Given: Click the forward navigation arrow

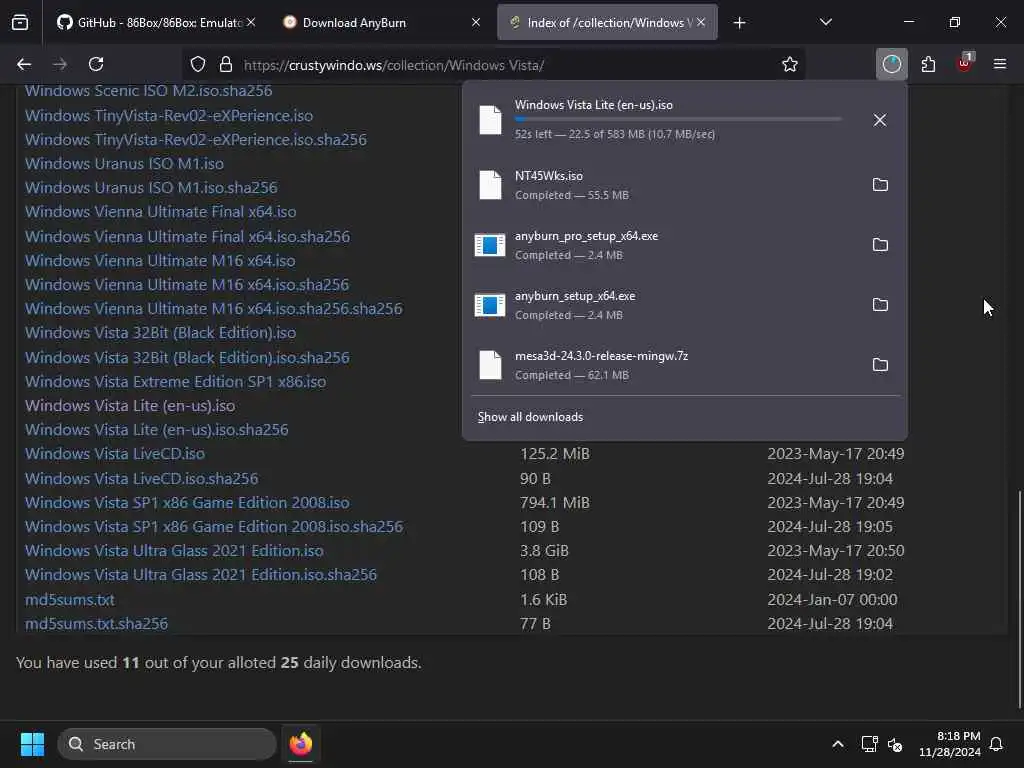Looking at the screenshot, I should click(60, 64).
